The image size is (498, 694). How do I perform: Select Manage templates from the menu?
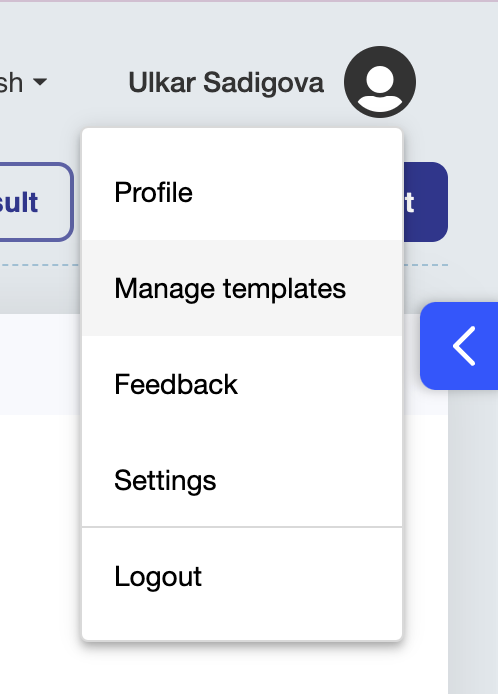pyautogui.click(x=242, y=288)
